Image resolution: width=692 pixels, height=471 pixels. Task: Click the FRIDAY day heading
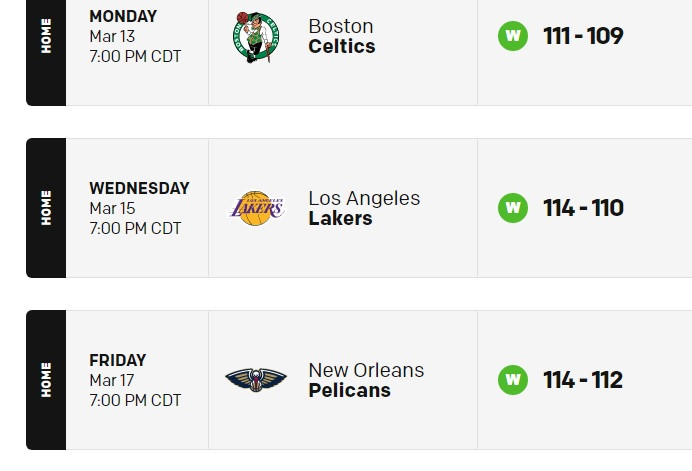point(117,360)
